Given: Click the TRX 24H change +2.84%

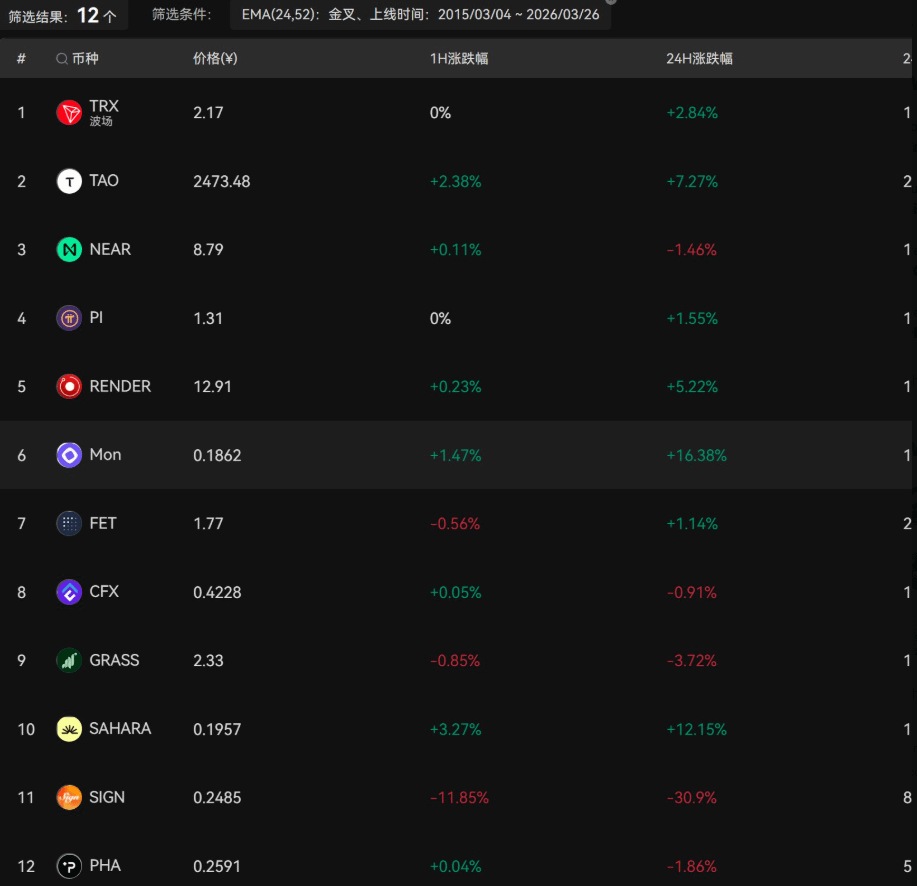Looking at the screenshot, I should 692,113.
